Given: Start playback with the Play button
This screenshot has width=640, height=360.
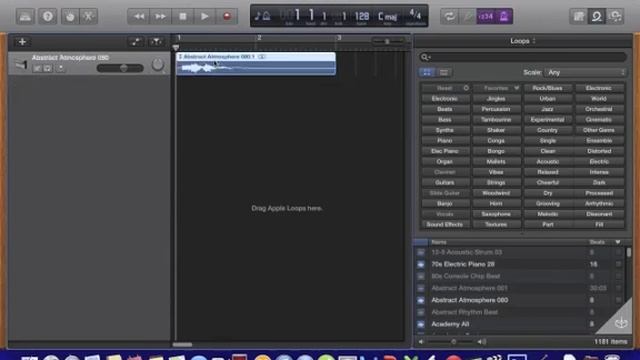Looking at the screenshot, I should pos(204,16).
